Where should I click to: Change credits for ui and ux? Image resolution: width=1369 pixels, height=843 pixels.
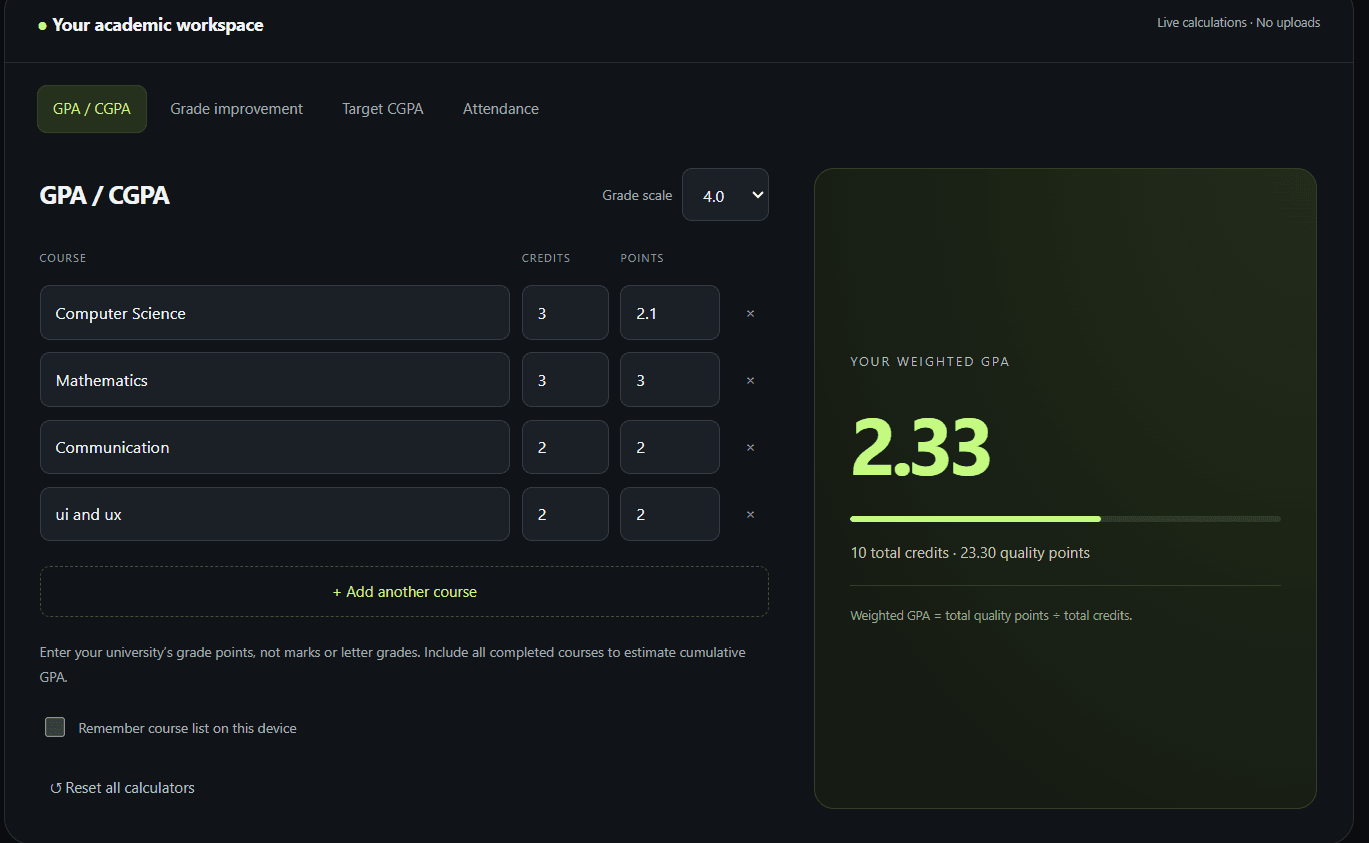tap(565, 514)
